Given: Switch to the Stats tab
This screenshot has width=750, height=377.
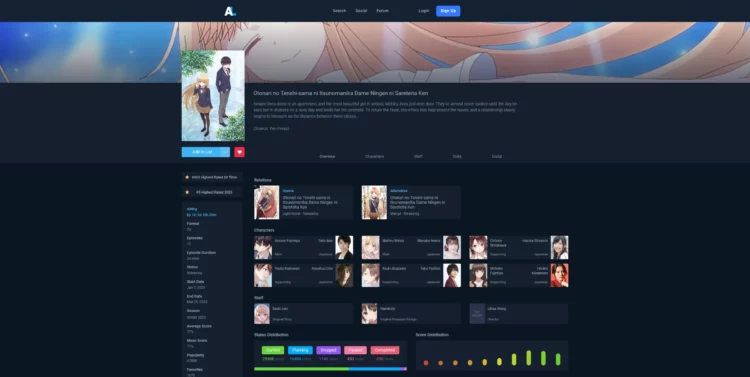Looking at the screenshot, I should pyautogui.click(x=457, y=156).
